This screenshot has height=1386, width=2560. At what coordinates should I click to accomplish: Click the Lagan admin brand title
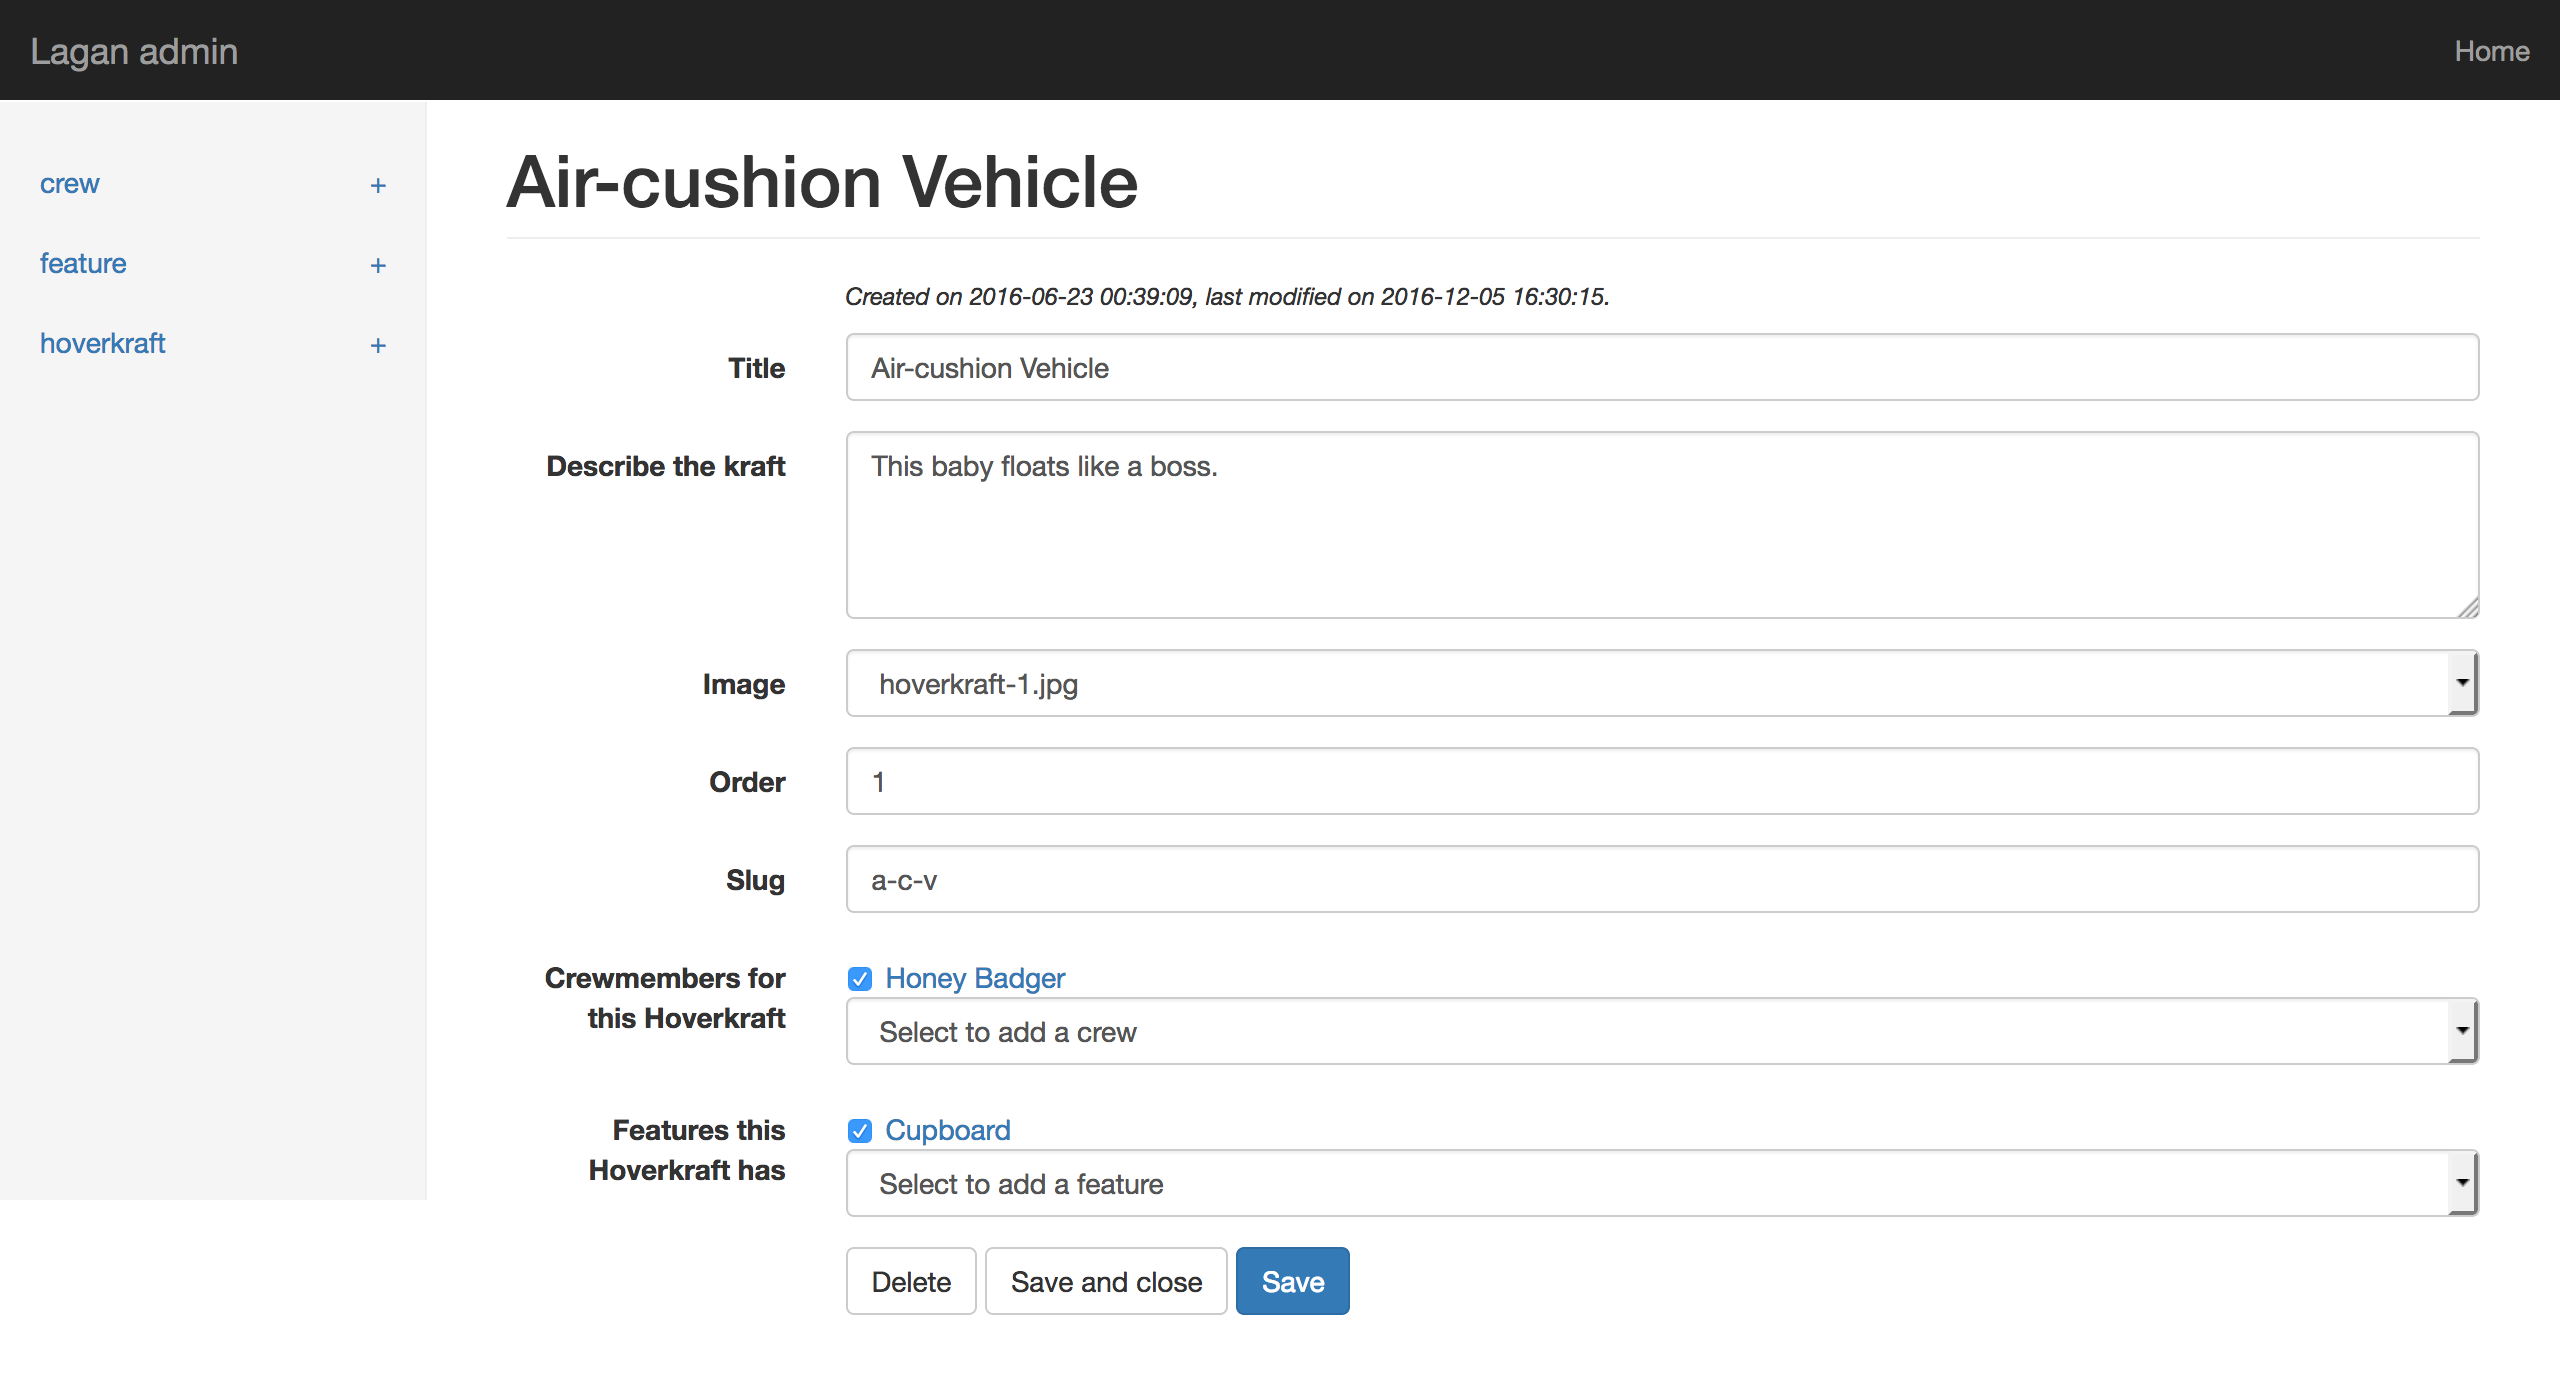(x=134, y=51)
